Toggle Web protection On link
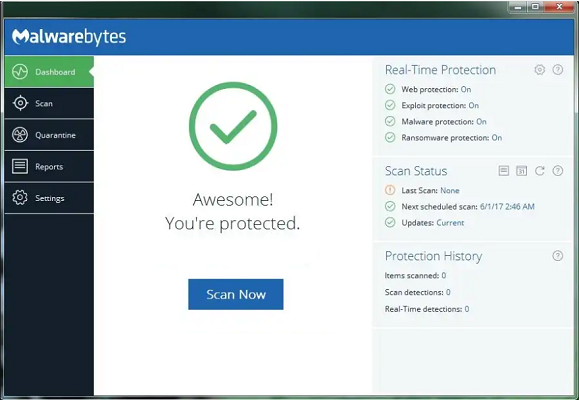Image resolution: width=579 pixels, height=400 pixels. pos(466,89)
